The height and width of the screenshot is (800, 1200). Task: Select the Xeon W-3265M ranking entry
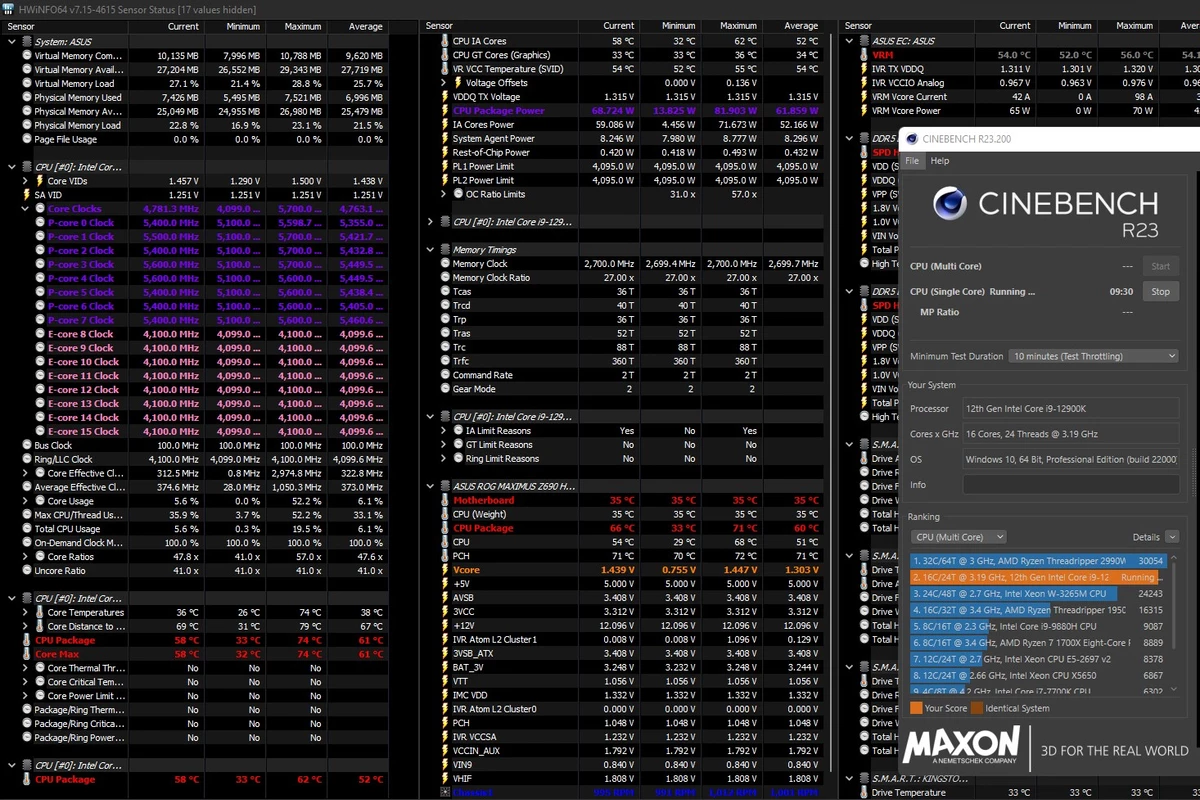[1037, 593]
